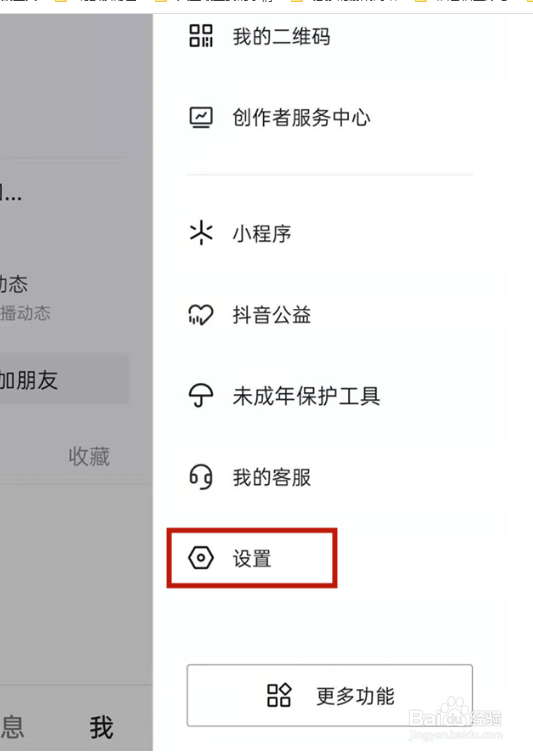Click the dimmed 动态 tab on left

[14, 284]
